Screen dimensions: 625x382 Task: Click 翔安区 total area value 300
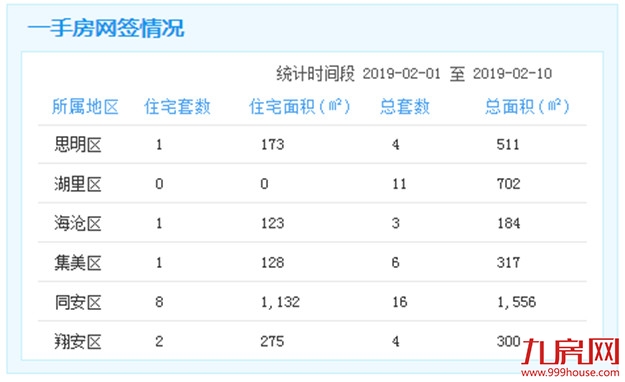pos(509,342)
